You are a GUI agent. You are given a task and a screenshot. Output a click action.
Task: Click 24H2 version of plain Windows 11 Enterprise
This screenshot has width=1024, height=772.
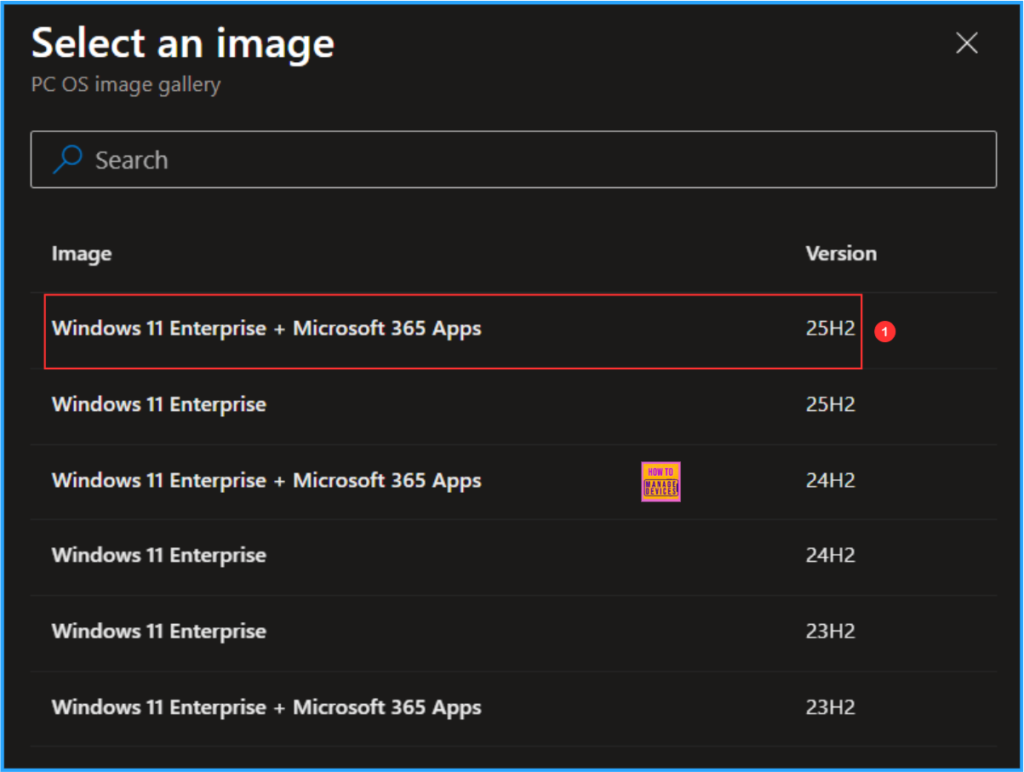tap(830, 556)
